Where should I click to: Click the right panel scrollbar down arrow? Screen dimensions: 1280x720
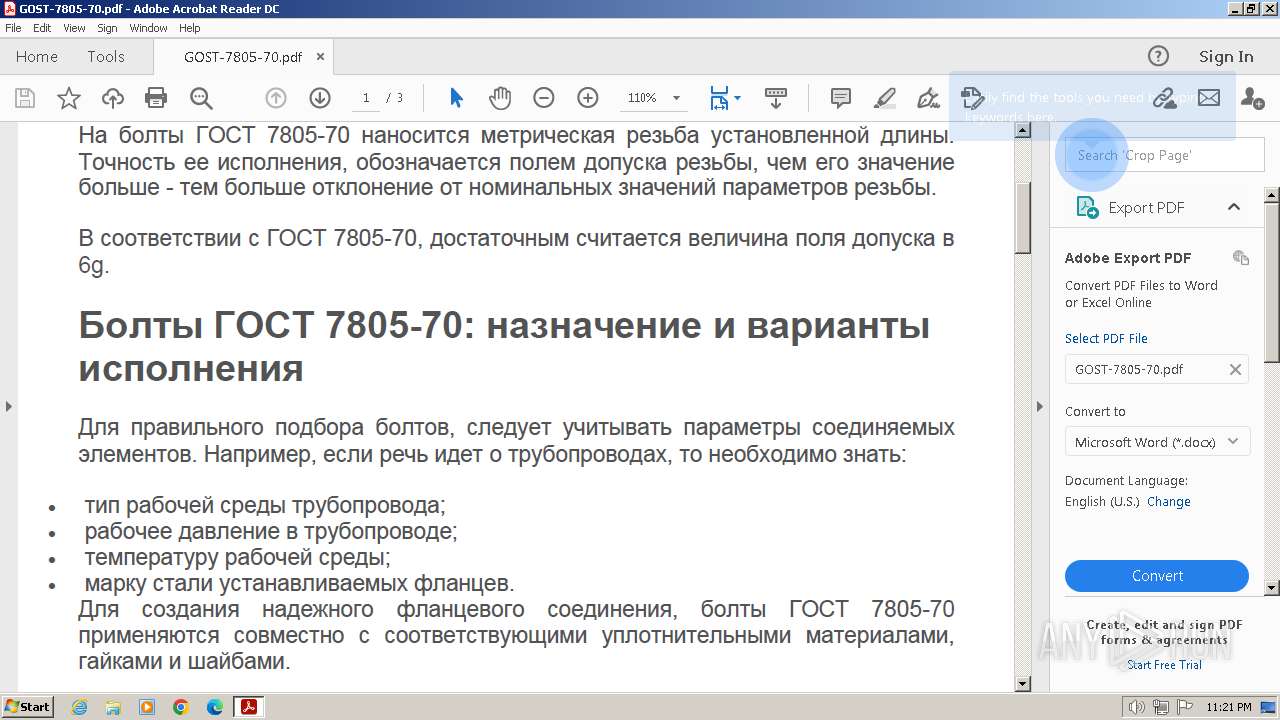pos(1272,588)
